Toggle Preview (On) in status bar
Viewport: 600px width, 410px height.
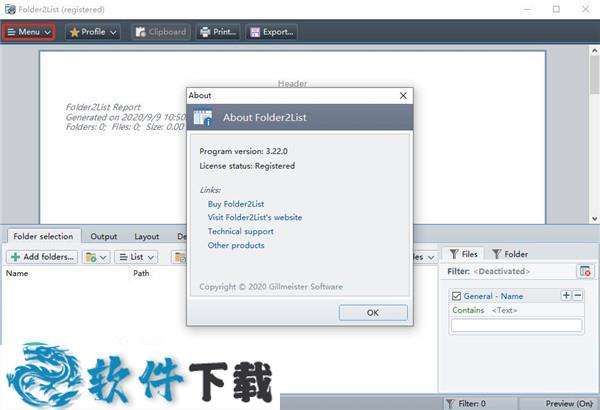tap(569, 403)
